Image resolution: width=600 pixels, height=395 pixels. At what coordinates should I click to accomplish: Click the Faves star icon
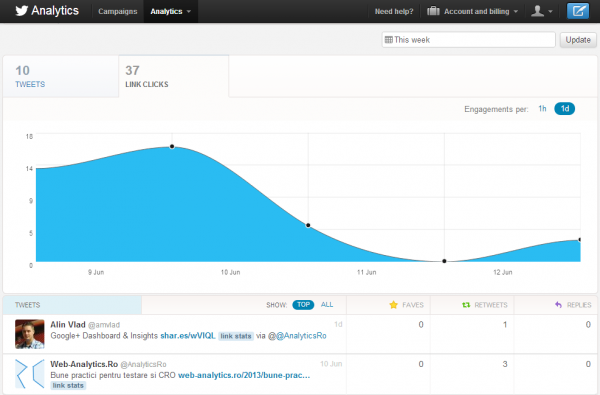(x=393, y=305)
